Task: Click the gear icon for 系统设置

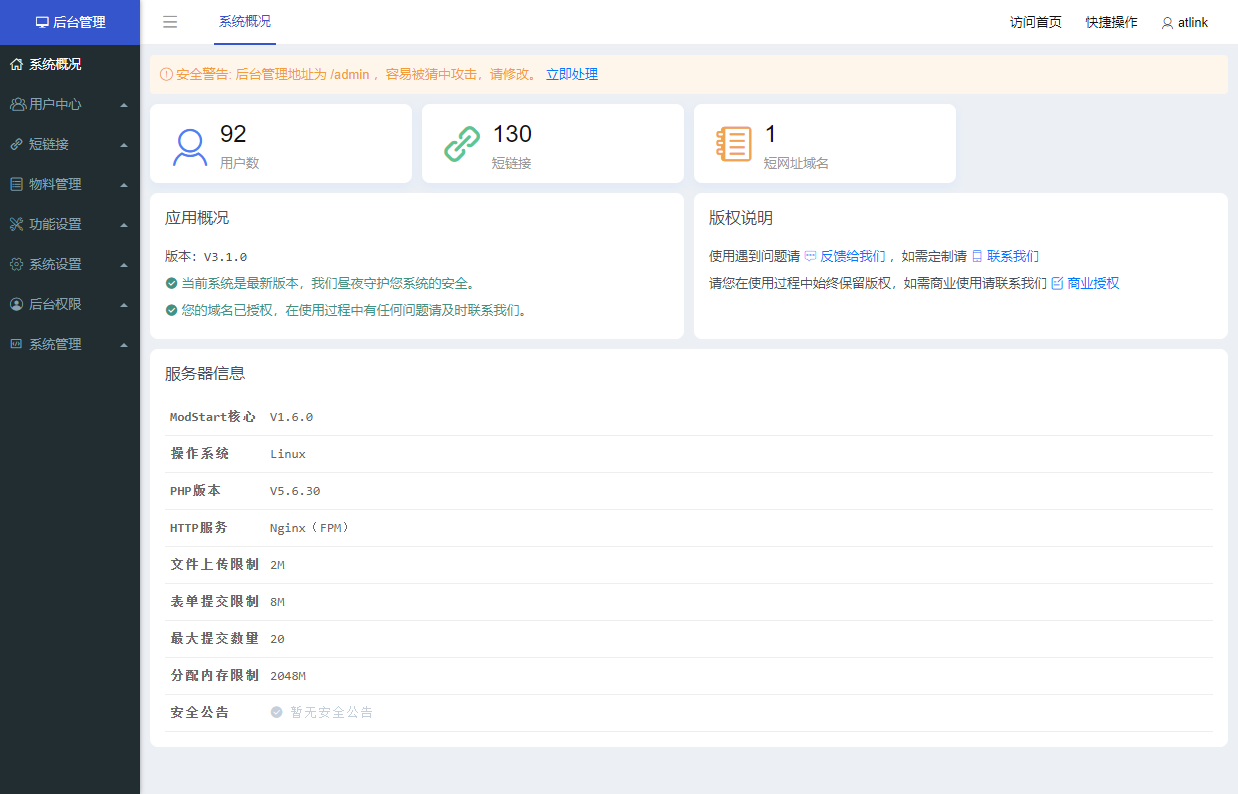Action: [17, 264]
